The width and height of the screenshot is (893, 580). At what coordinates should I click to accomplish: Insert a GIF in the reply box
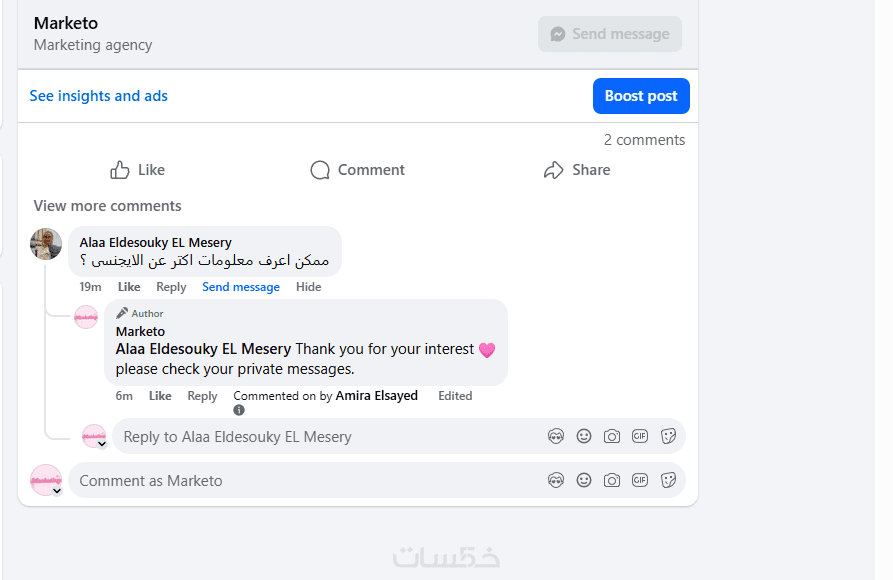[640, 436]
